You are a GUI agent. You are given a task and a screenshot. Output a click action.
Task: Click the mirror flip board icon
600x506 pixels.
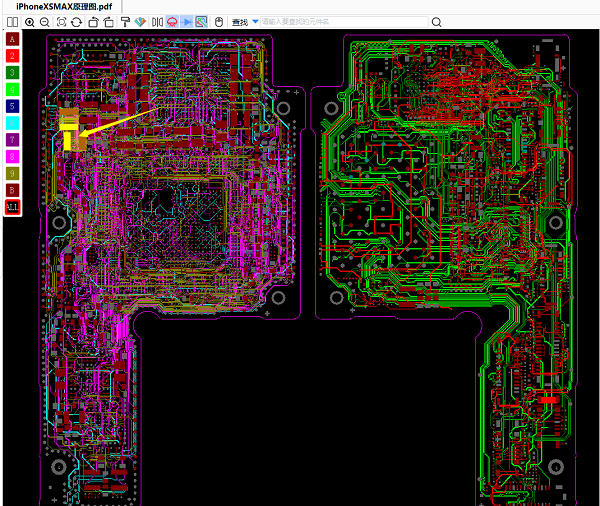point(156,21)
